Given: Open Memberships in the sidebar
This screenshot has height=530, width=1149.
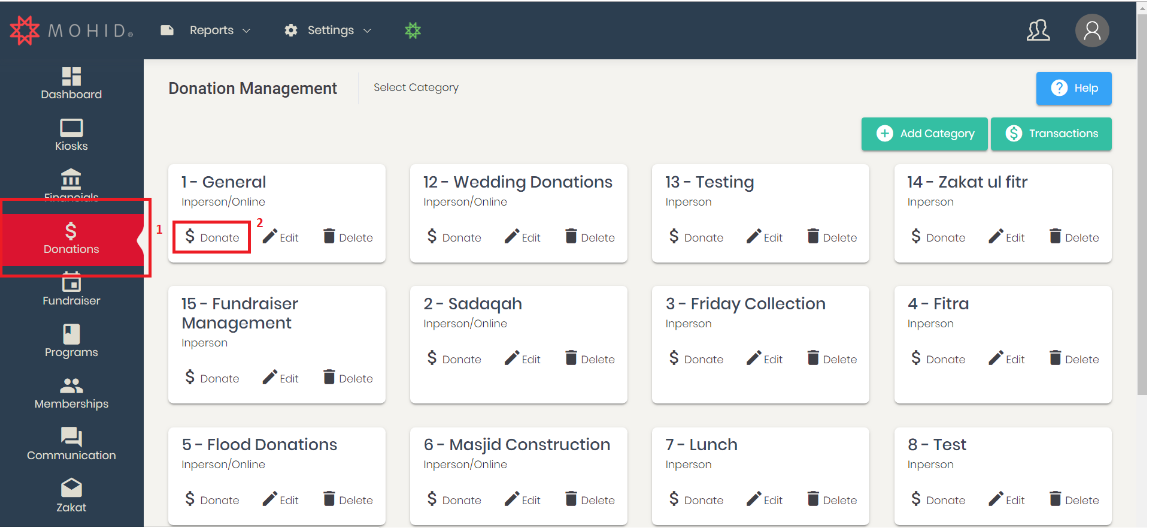Looking at the screenshot, I should 71,393.
